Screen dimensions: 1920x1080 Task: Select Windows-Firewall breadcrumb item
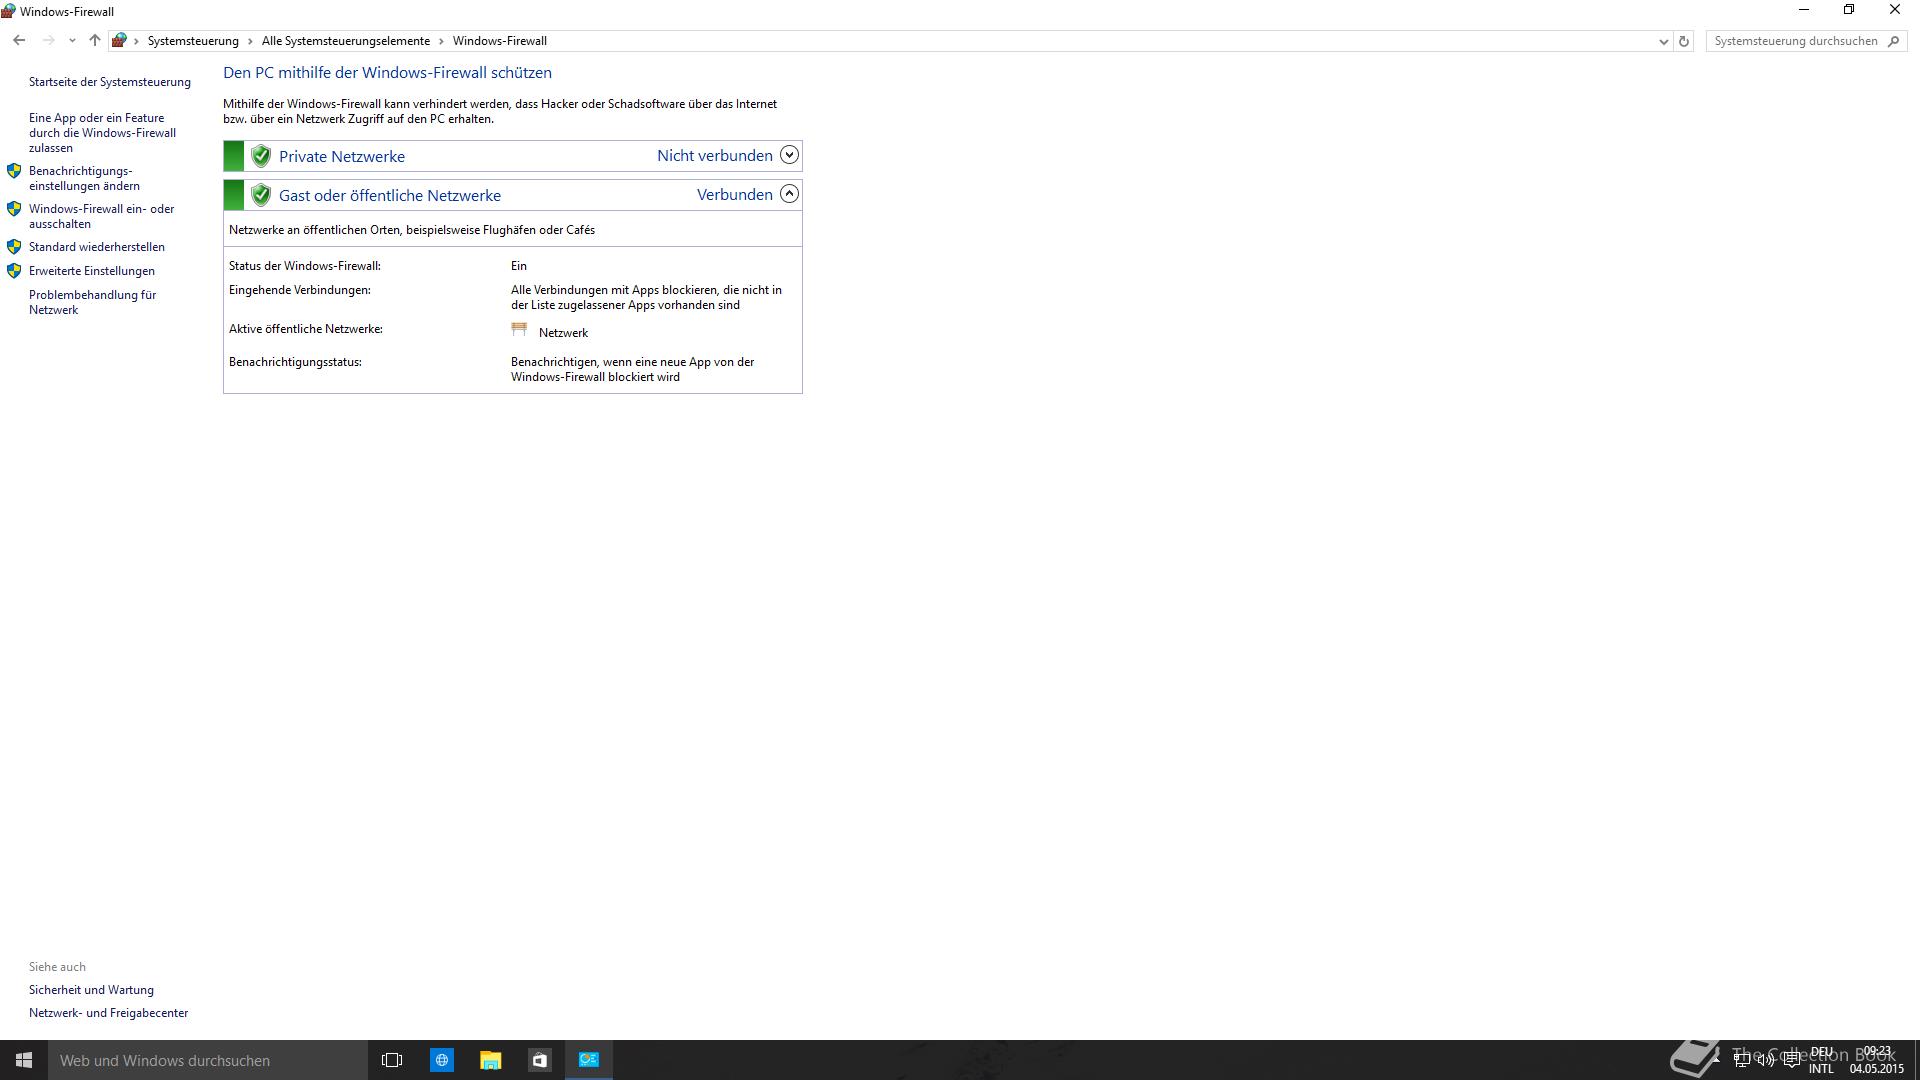pyautogui.click(x=500, y=41)
